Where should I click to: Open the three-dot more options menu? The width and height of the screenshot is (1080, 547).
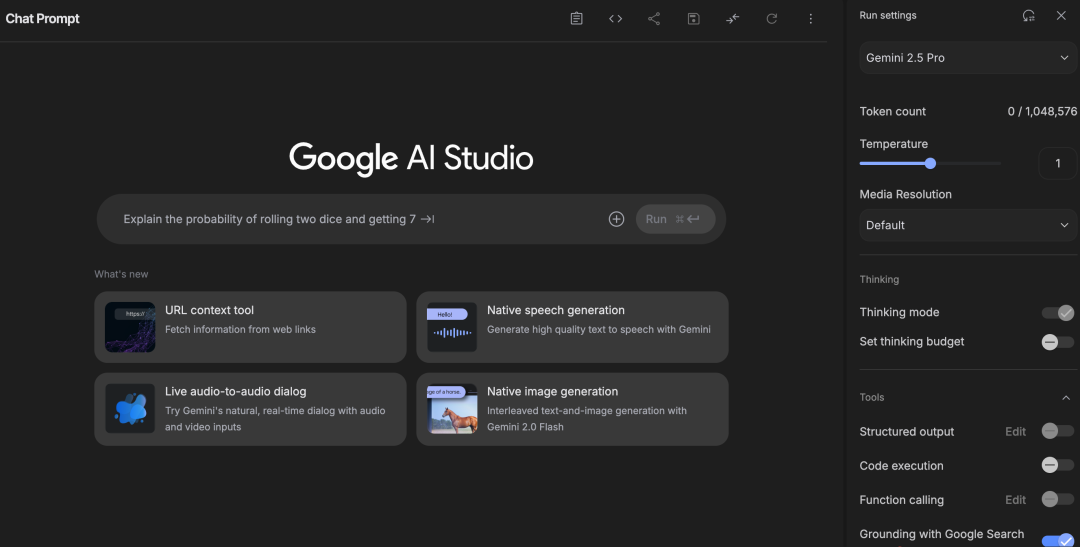pos(811,19)
